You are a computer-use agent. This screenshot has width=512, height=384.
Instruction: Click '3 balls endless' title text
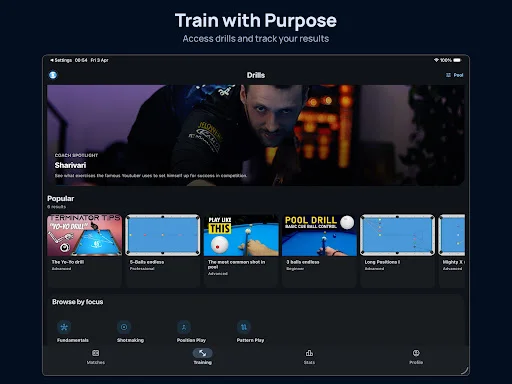click(x=303, y=262)
